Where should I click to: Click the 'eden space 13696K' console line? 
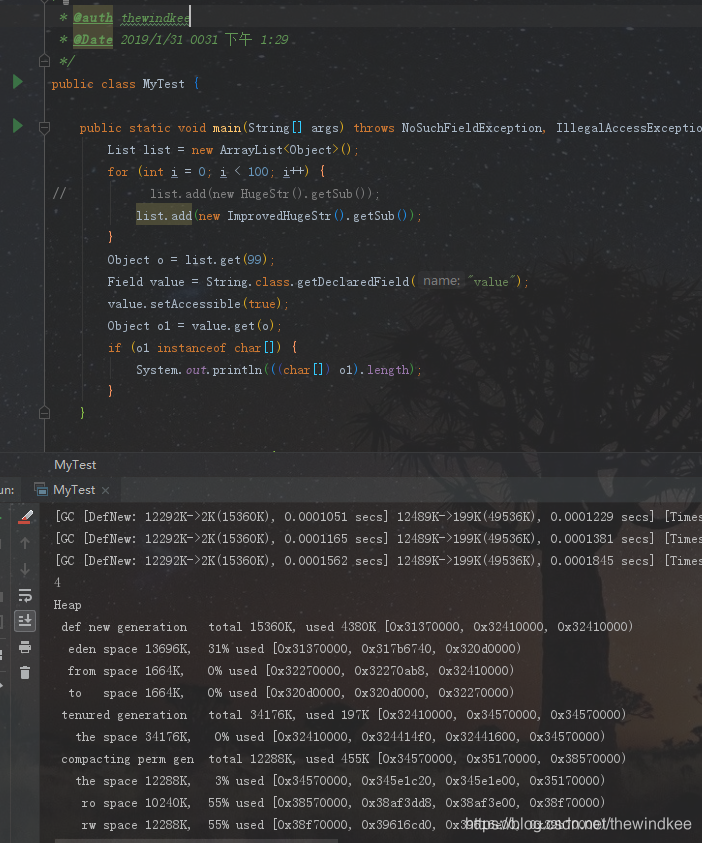[x=295, y=649]
